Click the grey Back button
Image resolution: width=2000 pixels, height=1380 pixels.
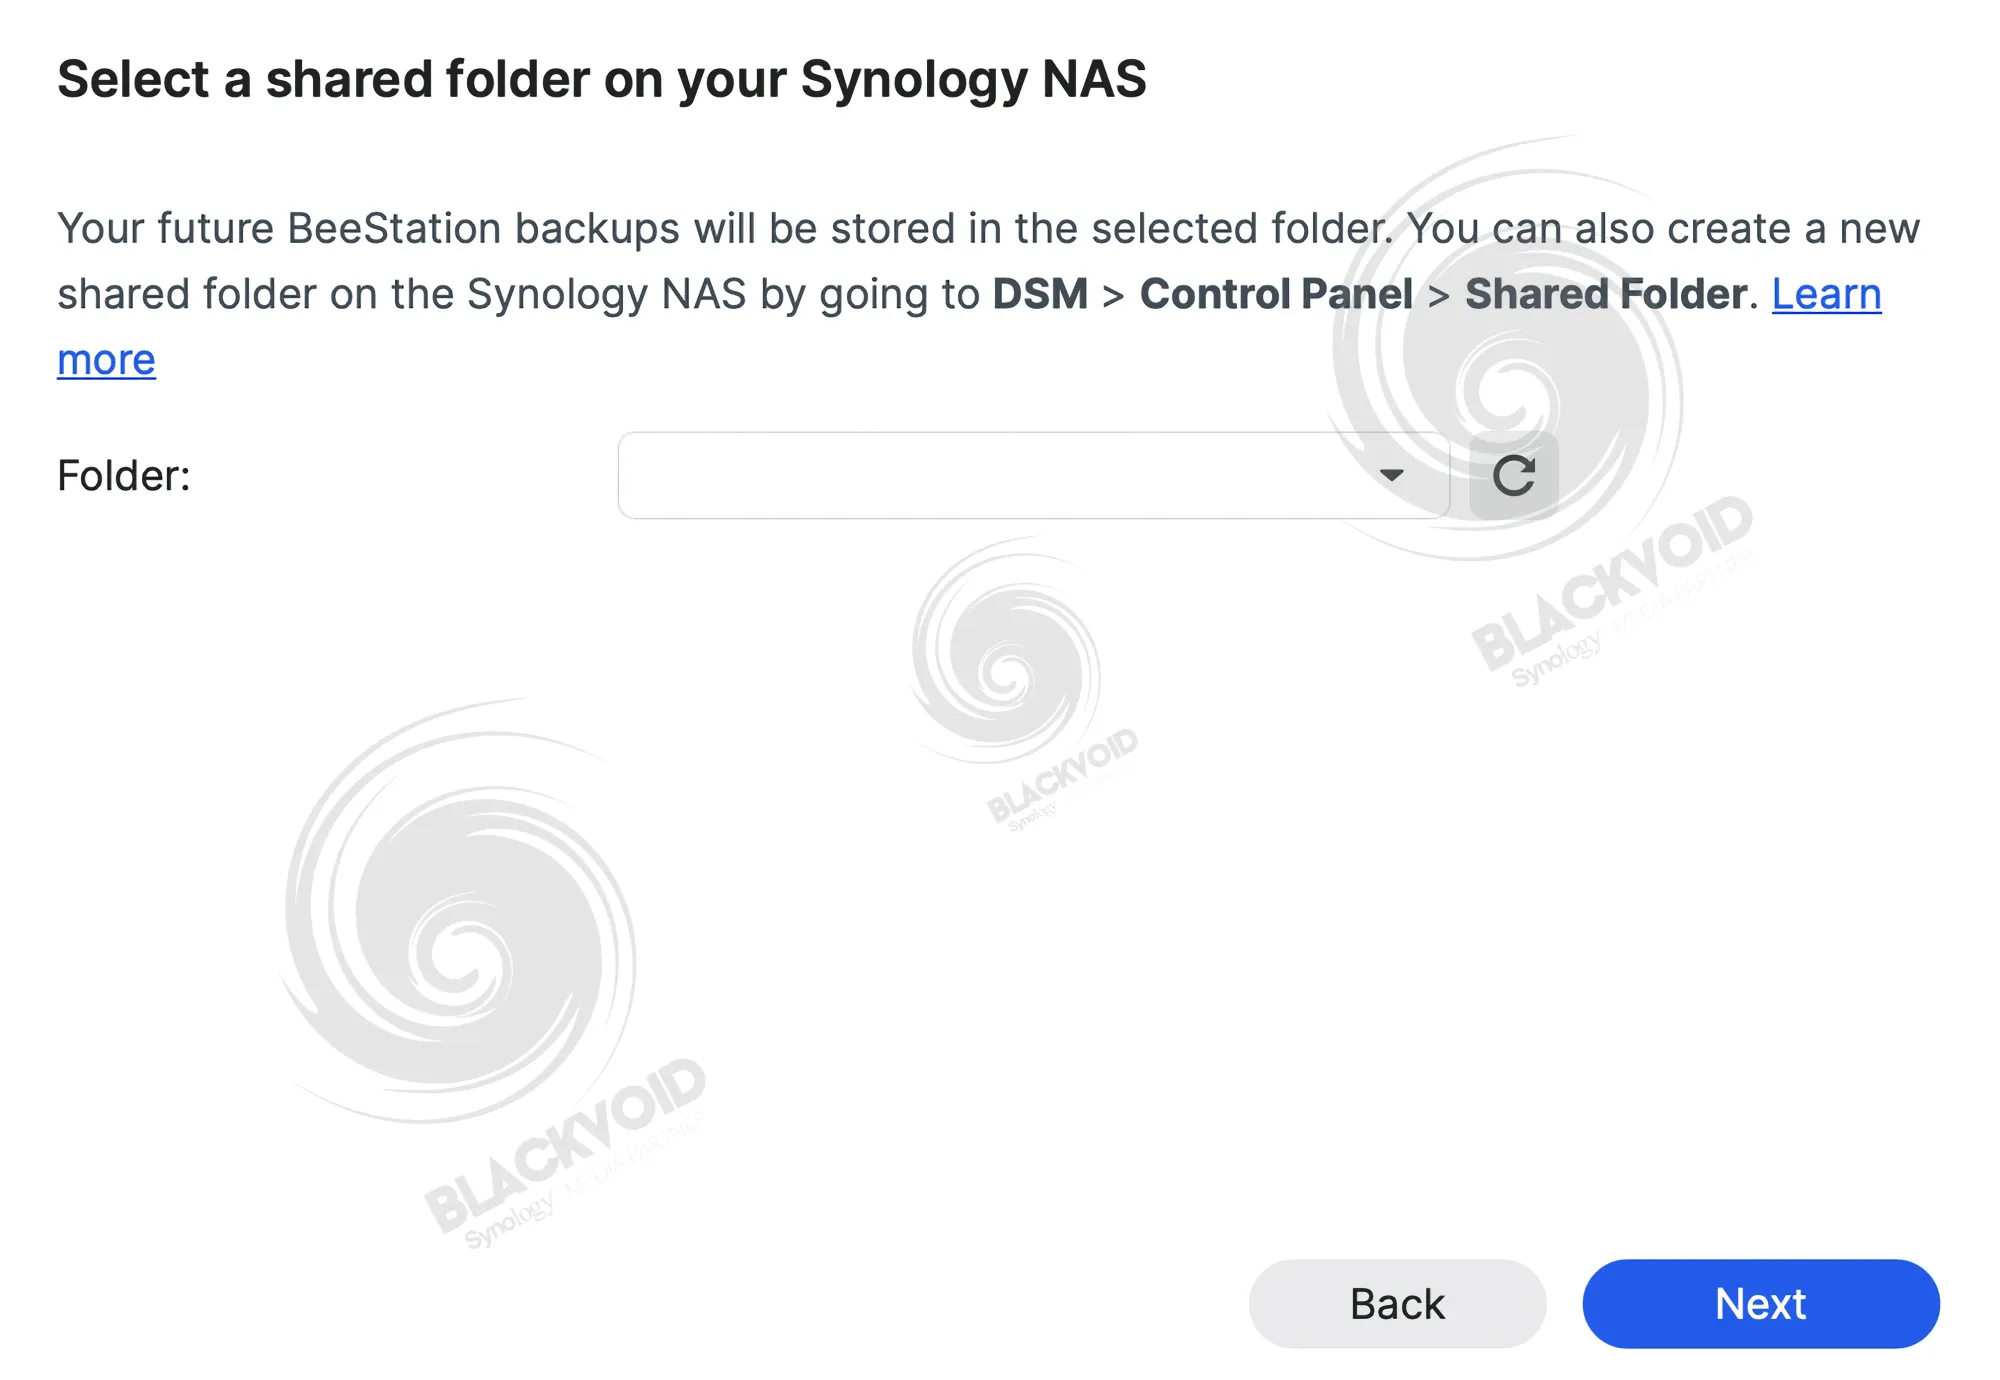(x=1397, y=1304)
